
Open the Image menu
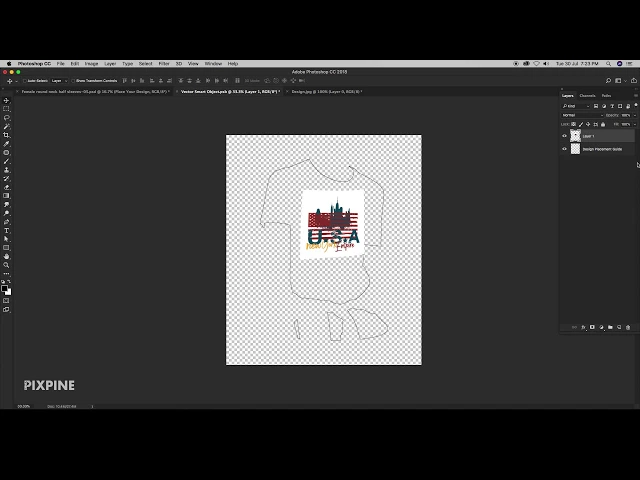tap(91, 64)
